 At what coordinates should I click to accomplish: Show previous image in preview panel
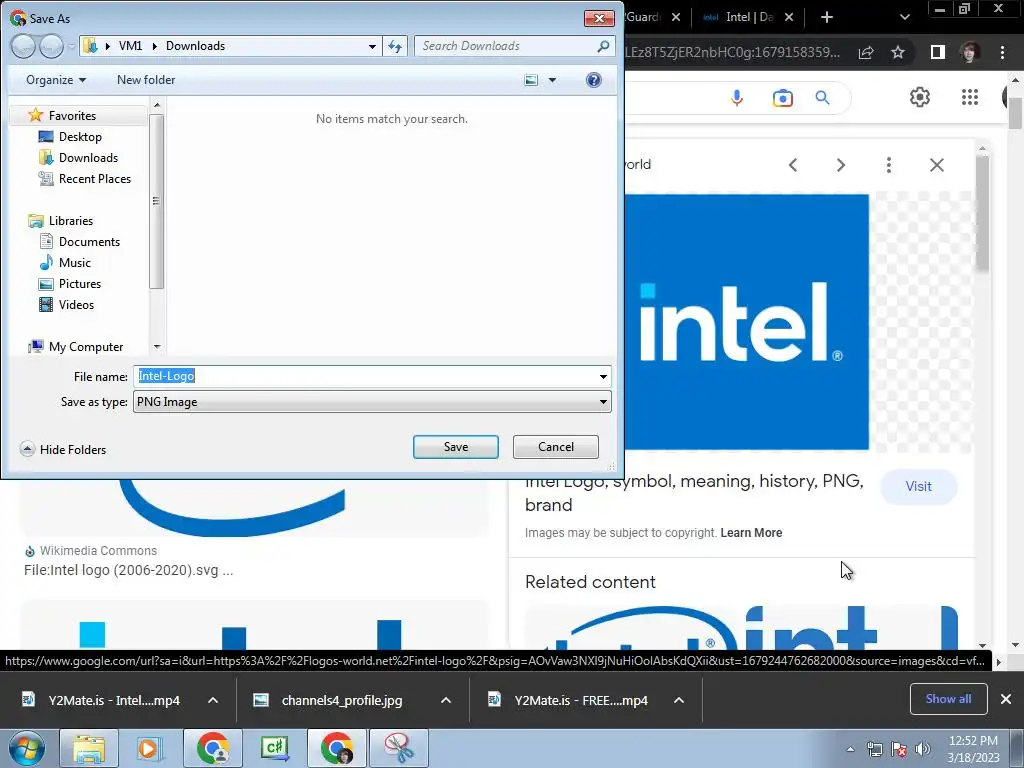[x=793, y=165]
